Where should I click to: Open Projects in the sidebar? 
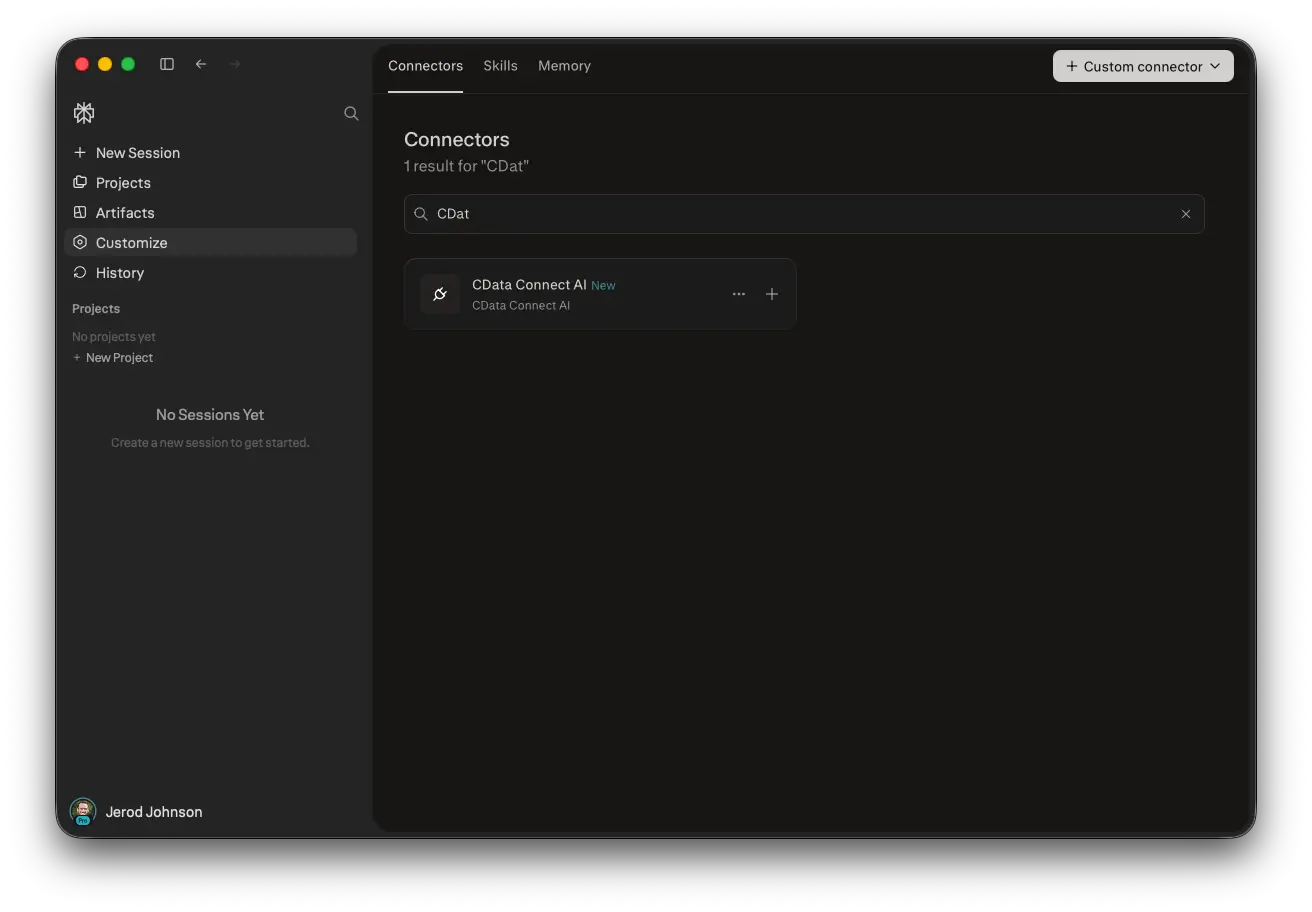pyautogui.click(x=210, y=183)
